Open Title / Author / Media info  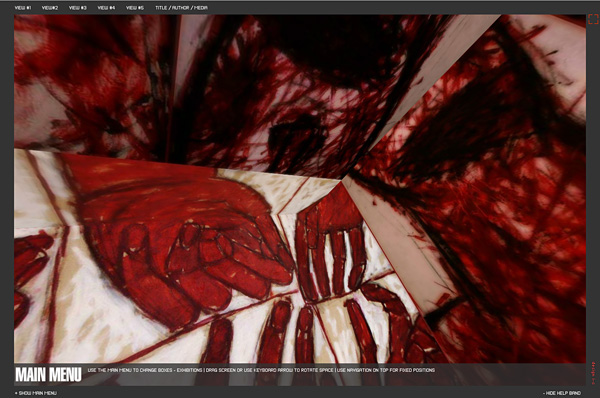(x=181, y=8)
